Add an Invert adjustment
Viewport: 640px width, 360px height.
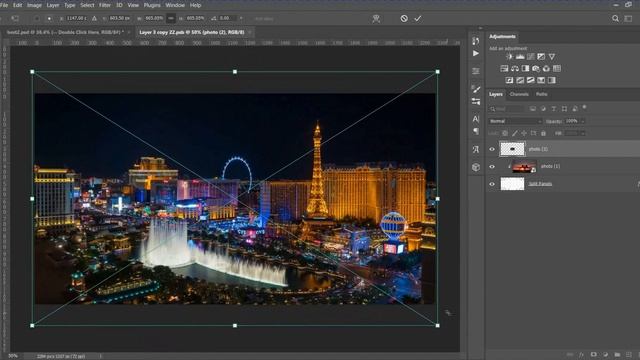coord(509,80)
